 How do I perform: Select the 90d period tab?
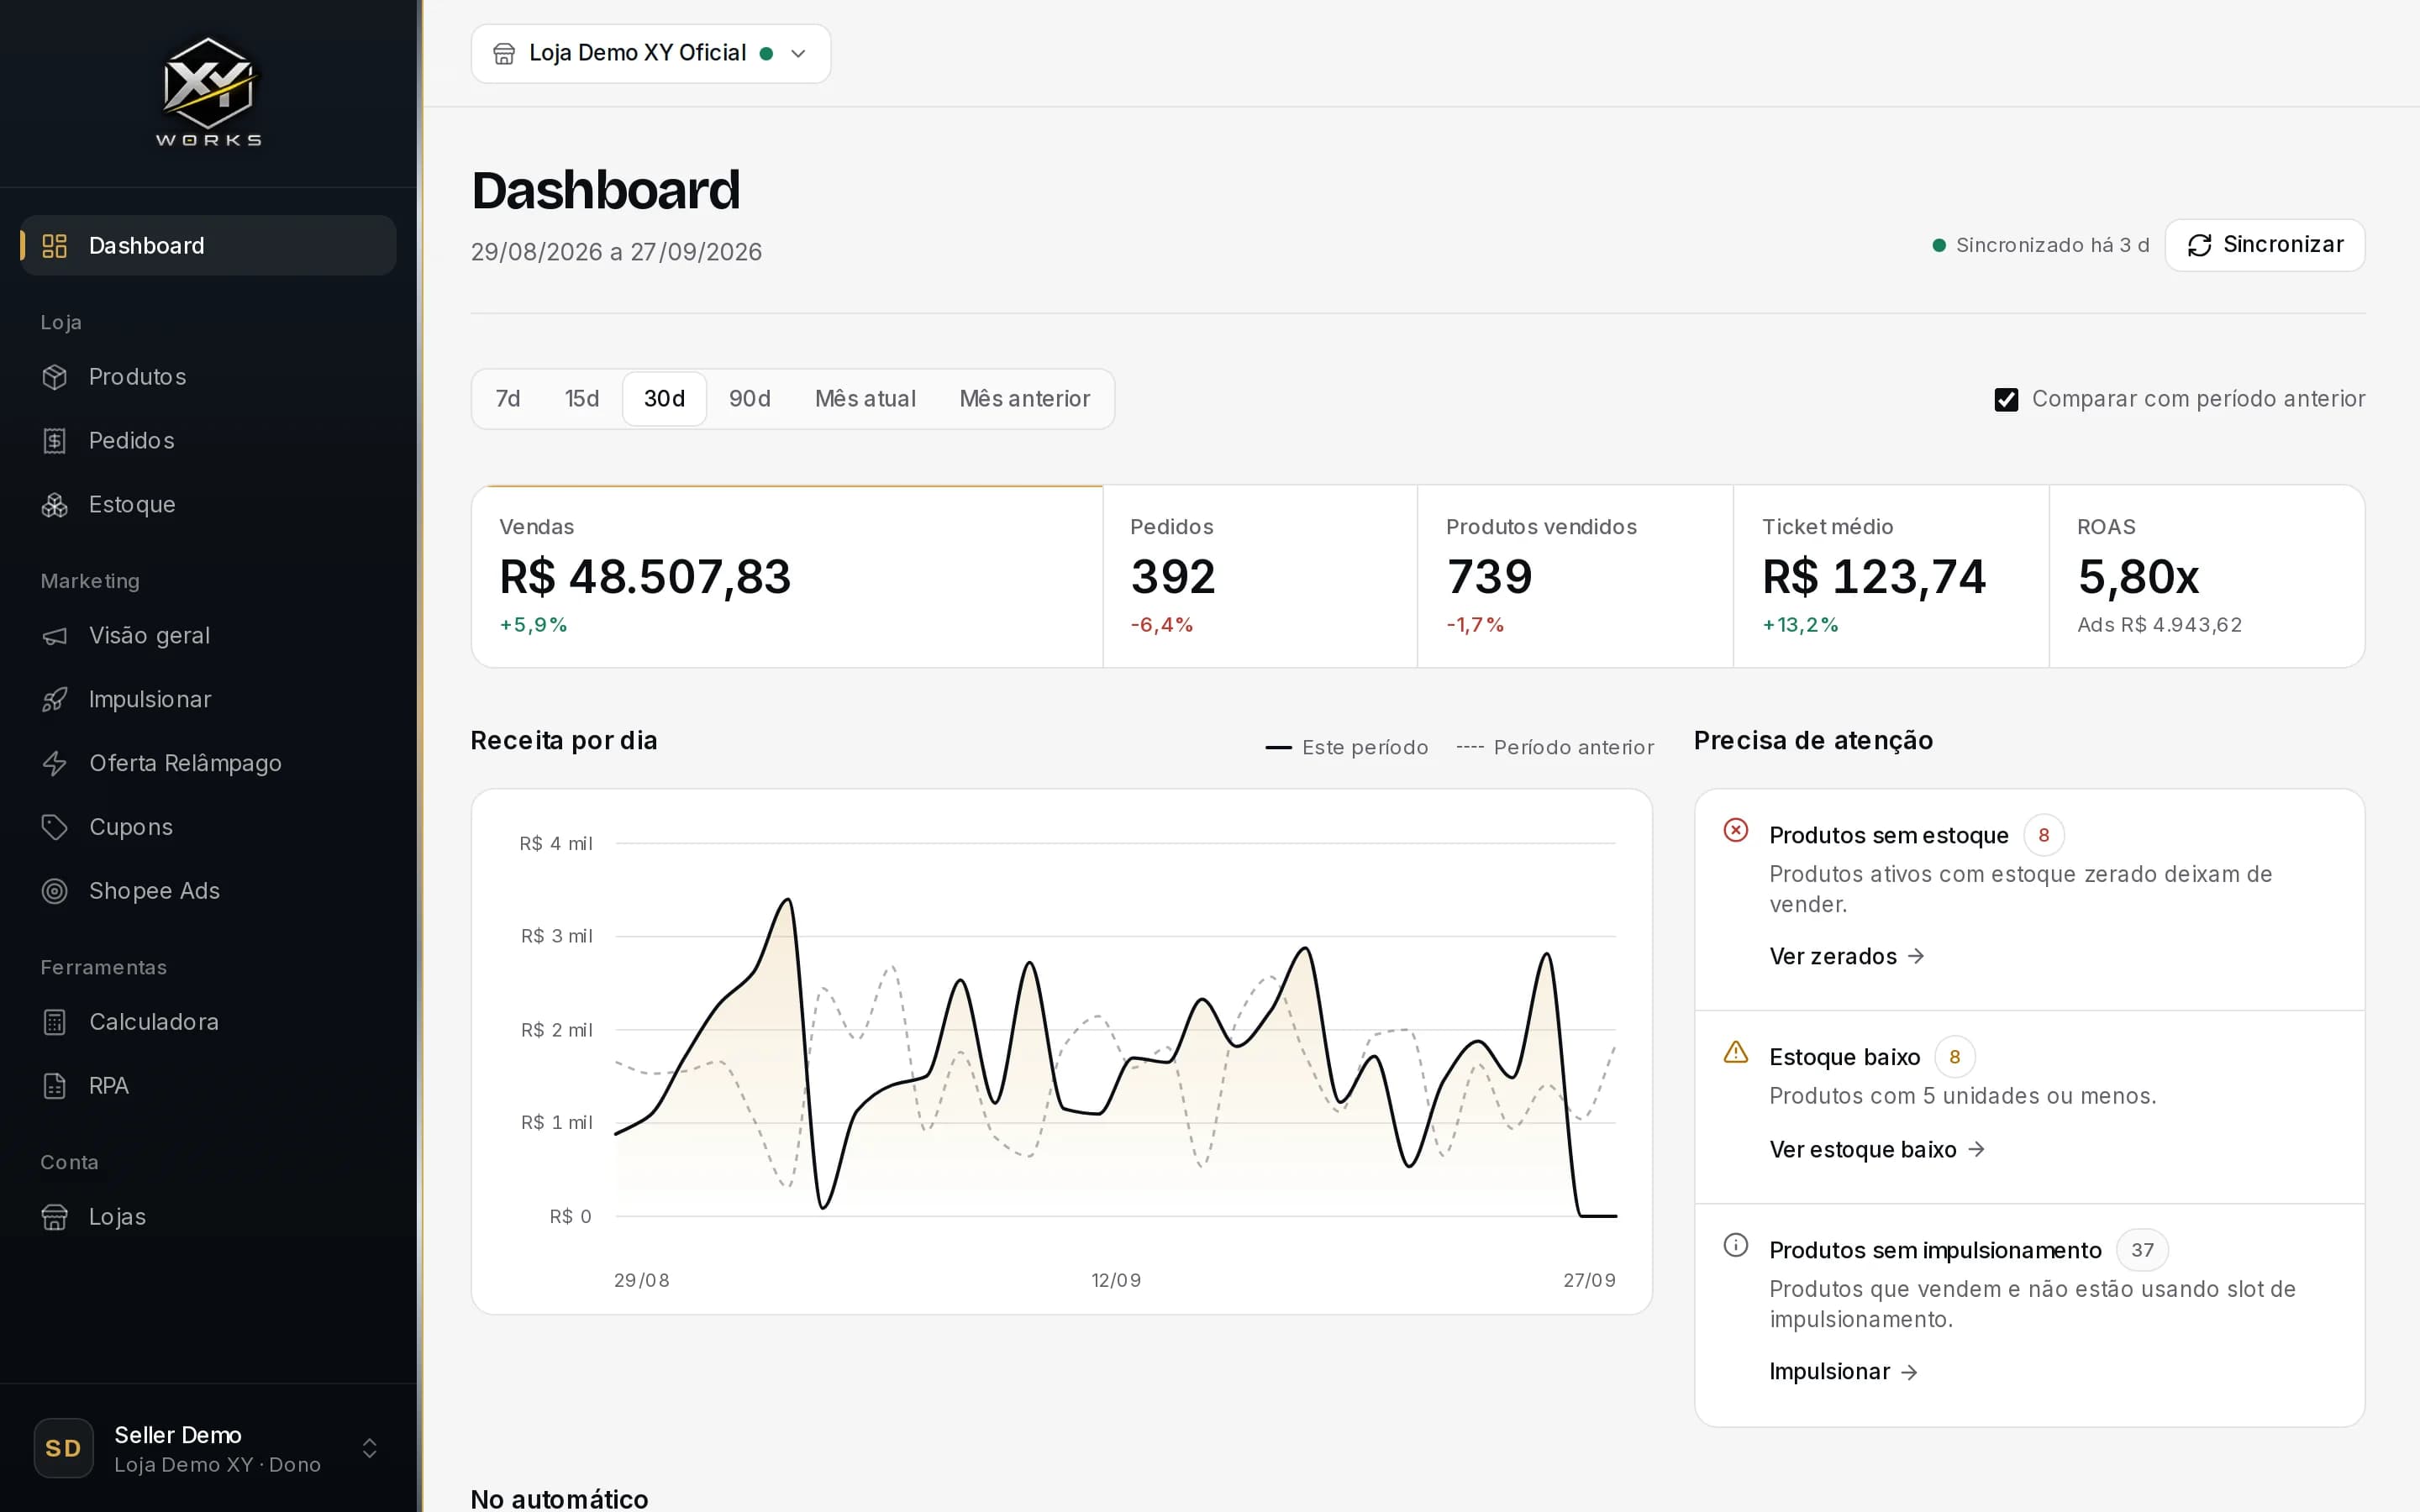[x=750, y=399]
